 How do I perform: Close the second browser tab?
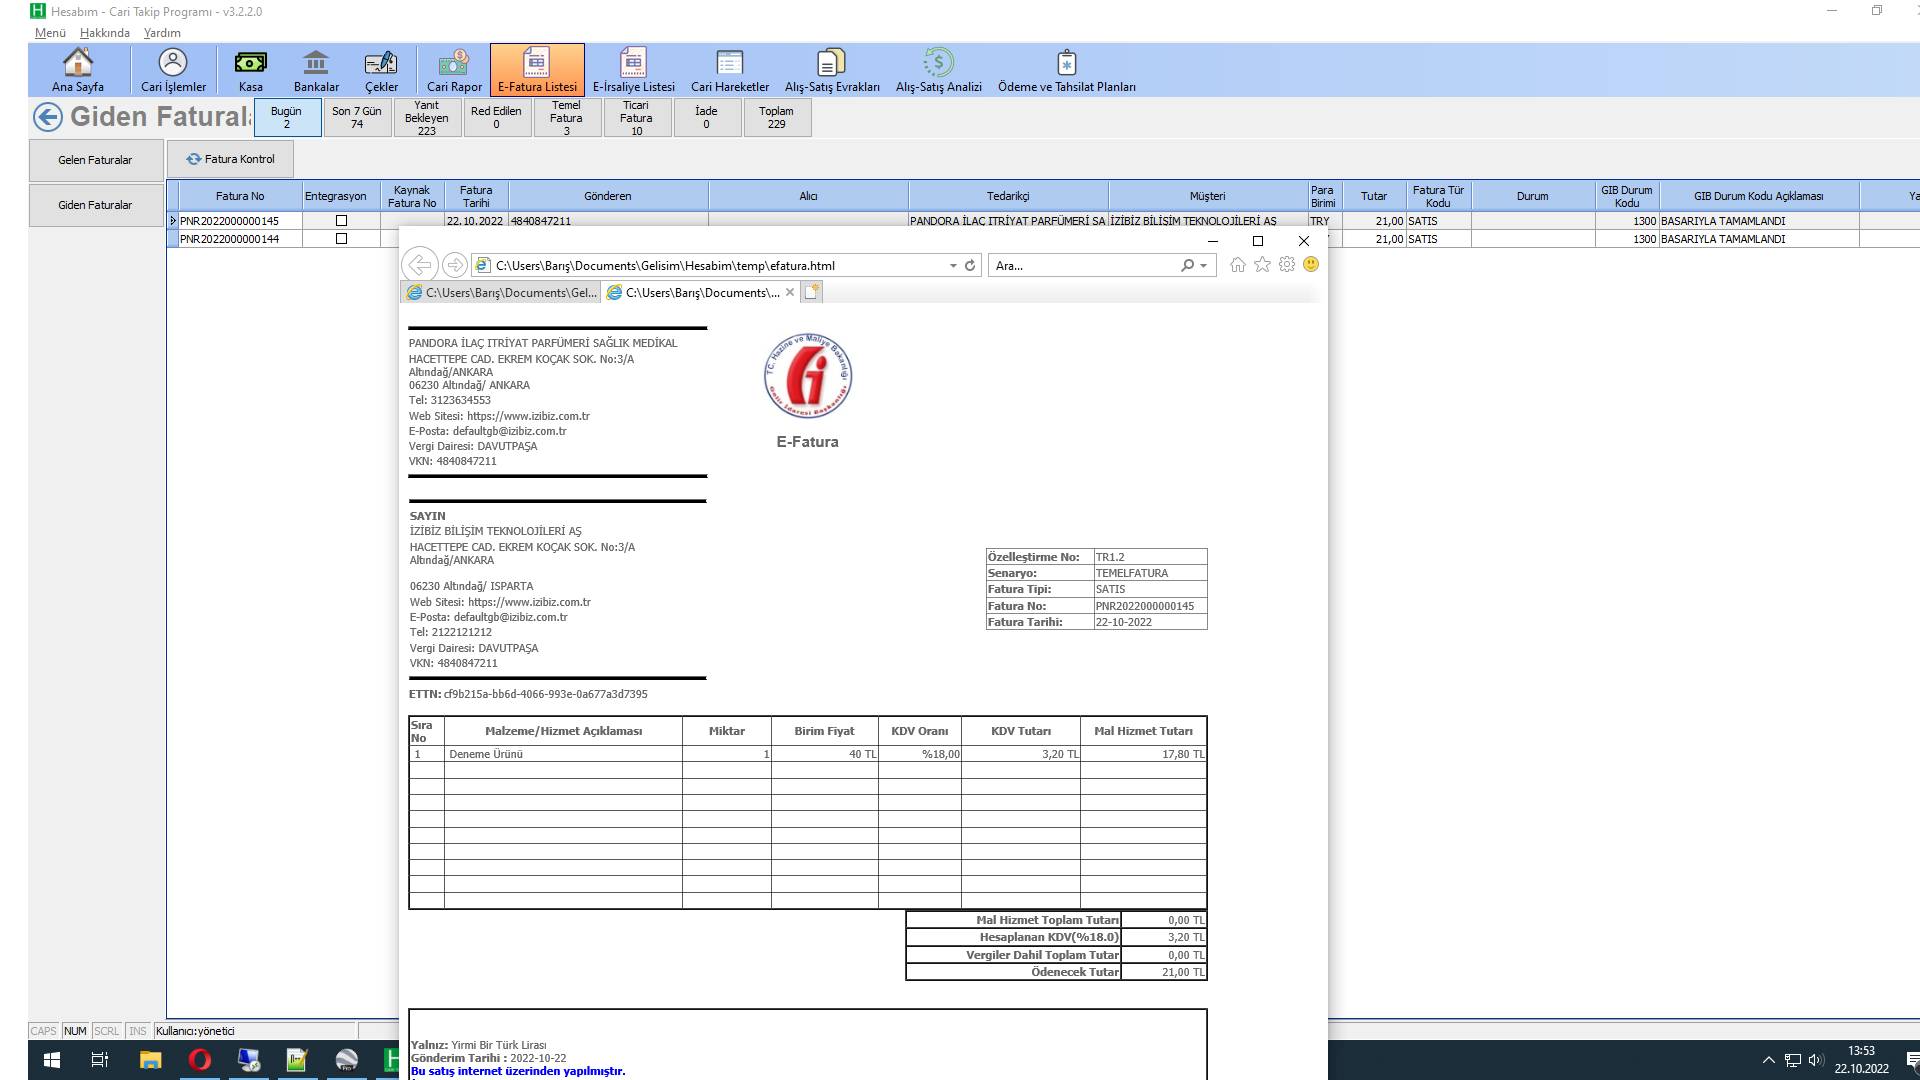790,292
